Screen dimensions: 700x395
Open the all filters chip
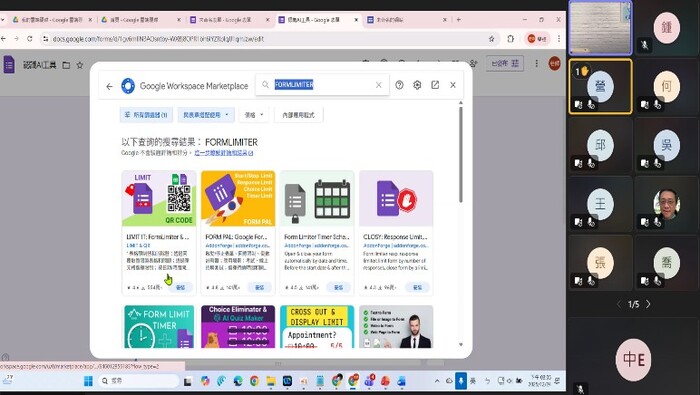[146, 115]
